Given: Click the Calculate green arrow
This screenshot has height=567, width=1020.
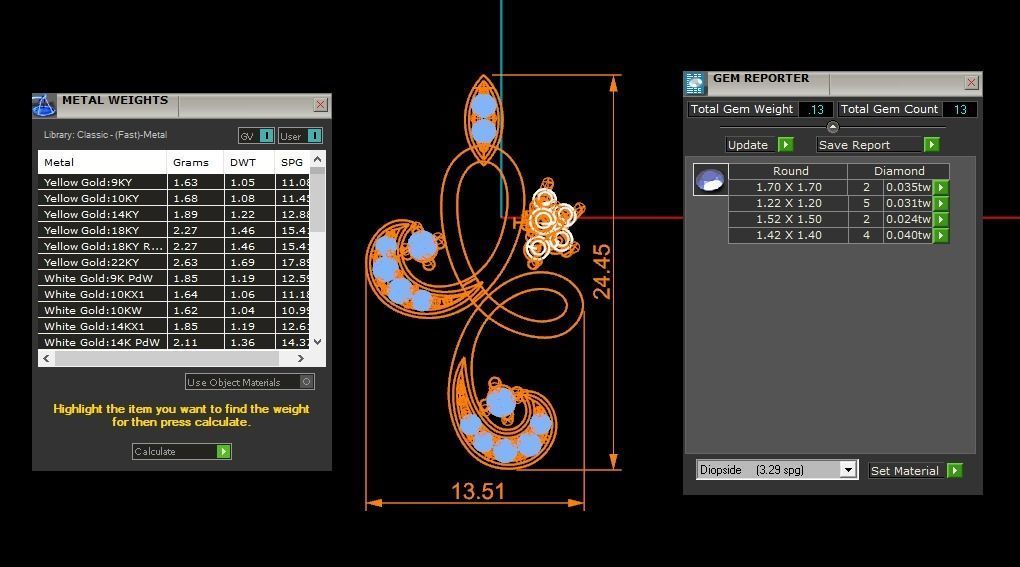Looking at the screenshot, I should click(223, 451).
